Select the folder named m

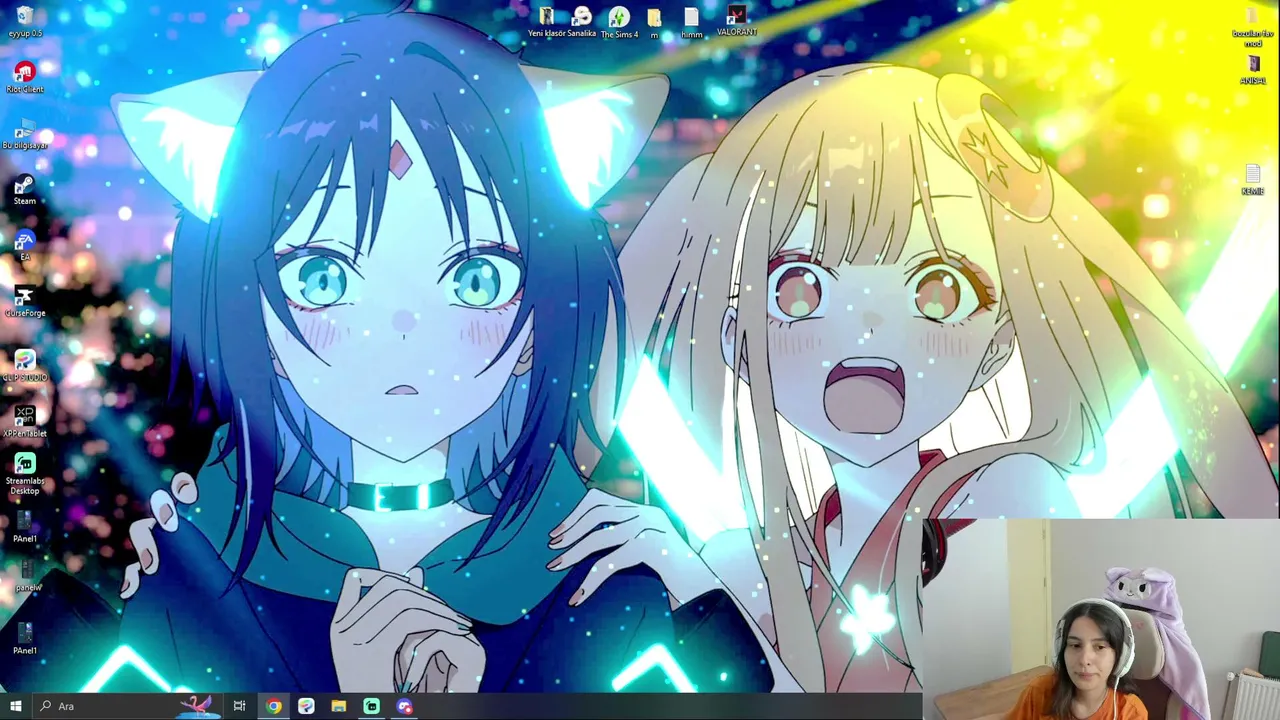pos(654,23)
